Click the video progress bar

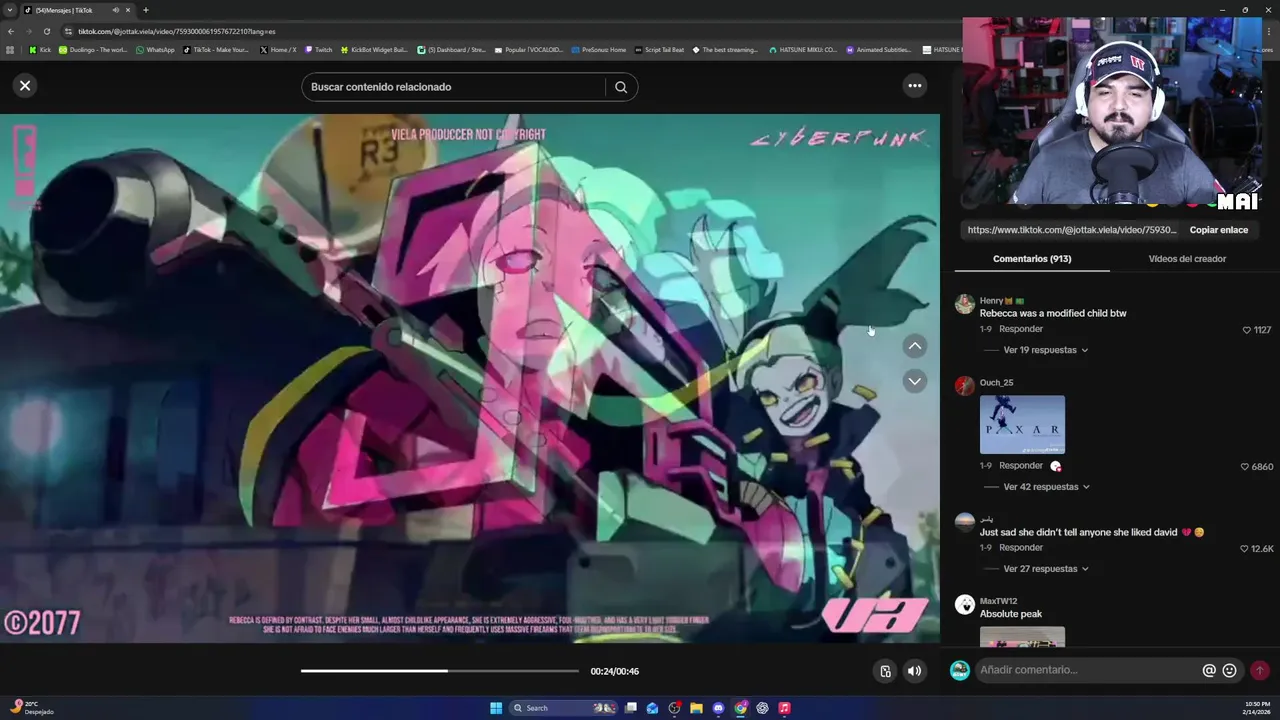440,671
